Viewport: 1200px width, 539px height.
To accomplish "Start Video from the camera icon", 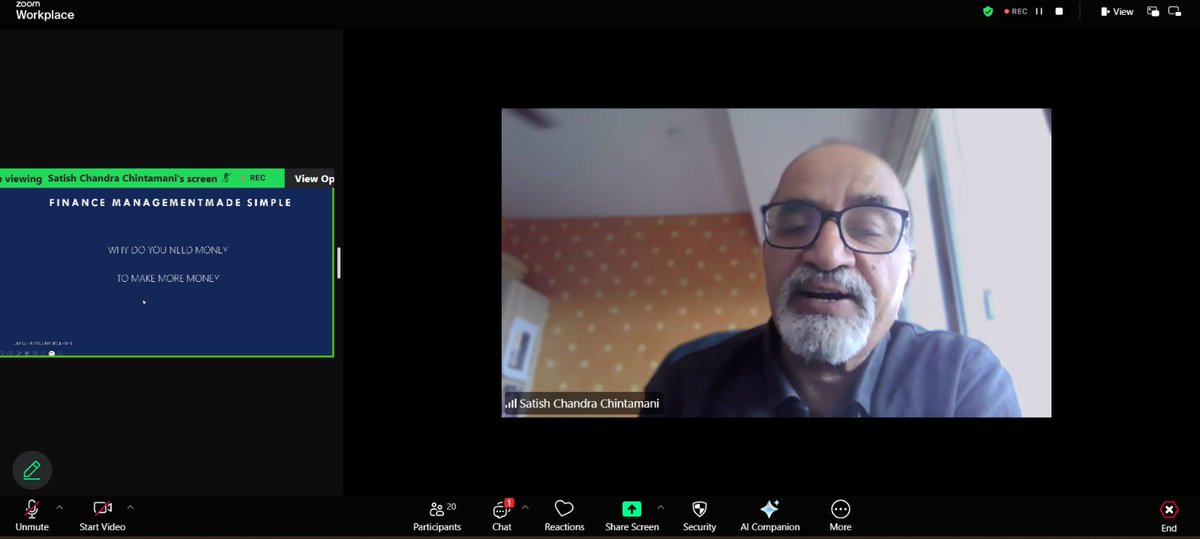I will tap(102, 515).
